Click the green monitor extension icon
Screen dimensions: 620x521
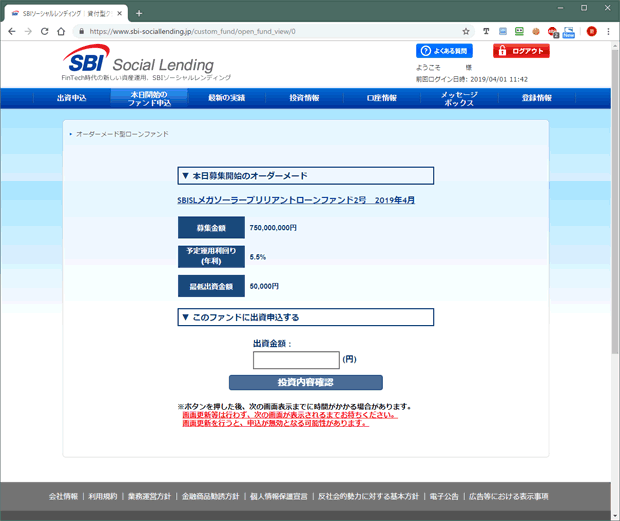(519, 31)
